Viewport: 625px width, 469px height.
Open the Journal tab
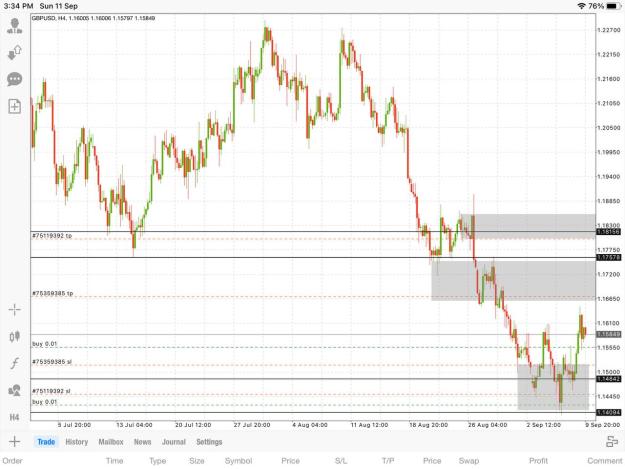174,442
